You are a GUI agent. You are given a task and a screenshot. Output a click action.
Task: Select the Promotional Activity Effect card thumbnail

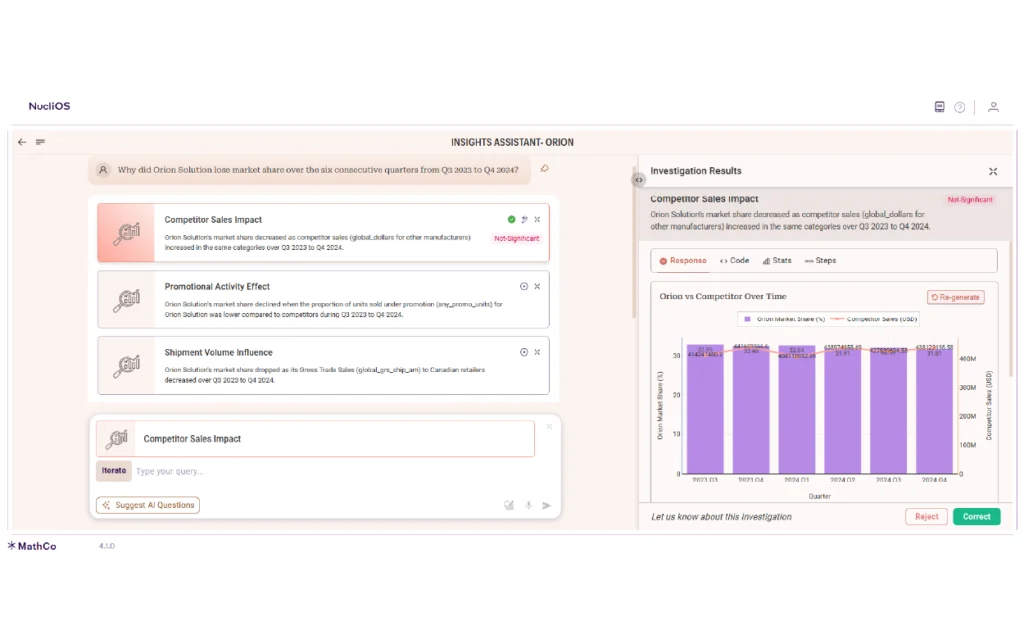[126, 300]
